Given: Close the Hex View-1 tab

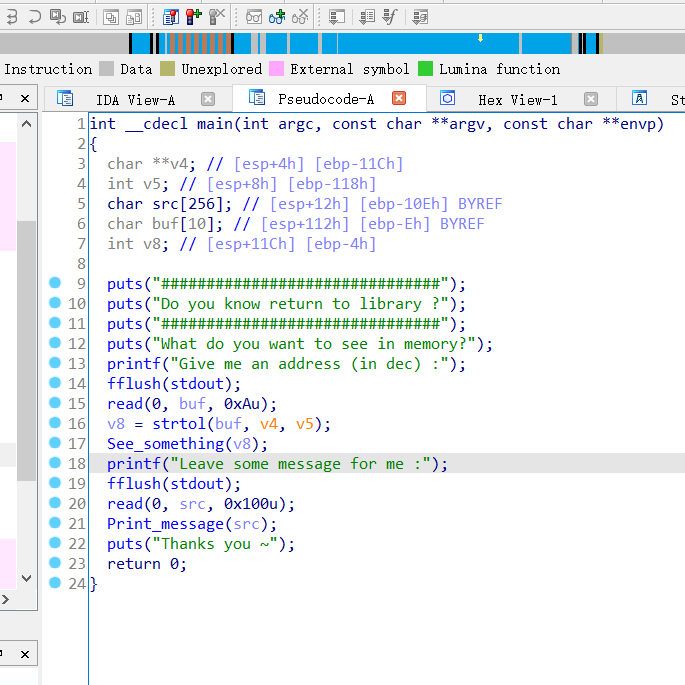Looking at the screenshot, I should click(591, 99).
